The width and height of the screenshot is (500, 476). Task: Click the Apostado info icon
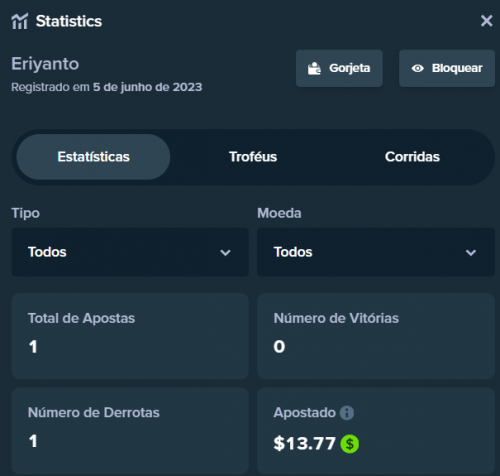click(347, 413)
